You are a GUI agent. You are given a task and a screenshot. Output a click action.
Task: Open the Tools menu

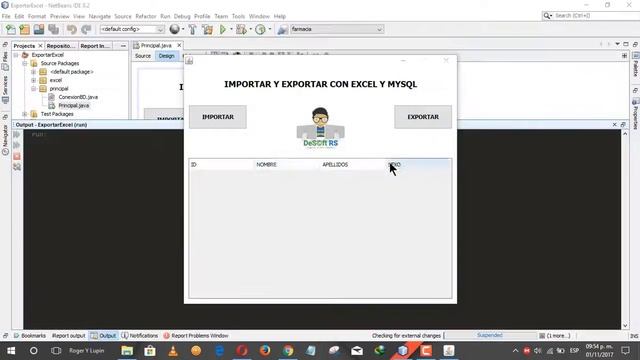pos(238,16)
